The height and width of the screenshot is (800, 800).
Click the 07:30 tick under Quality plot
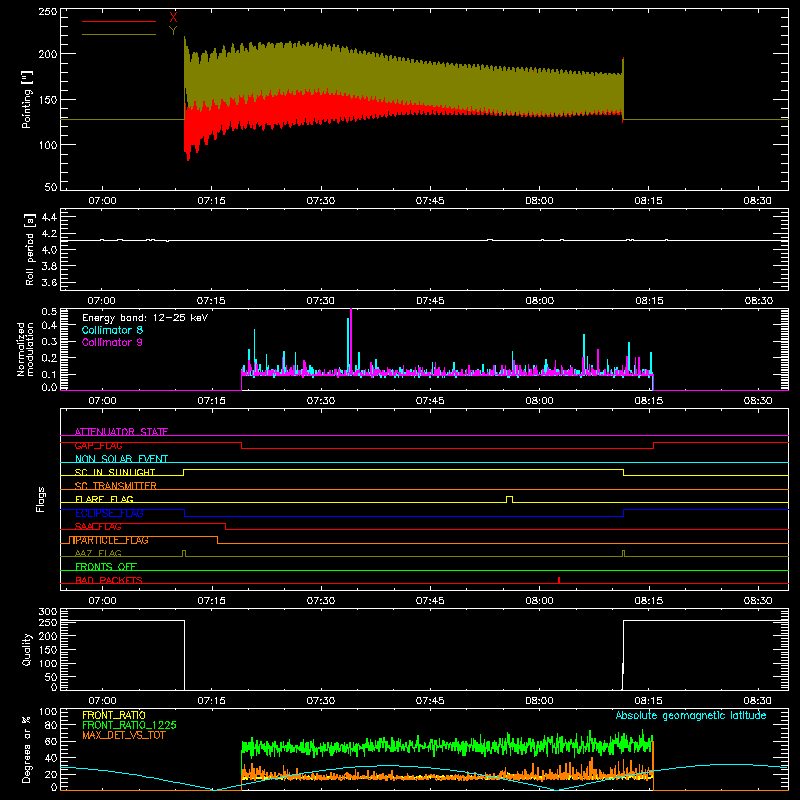[x=321, y=701]
